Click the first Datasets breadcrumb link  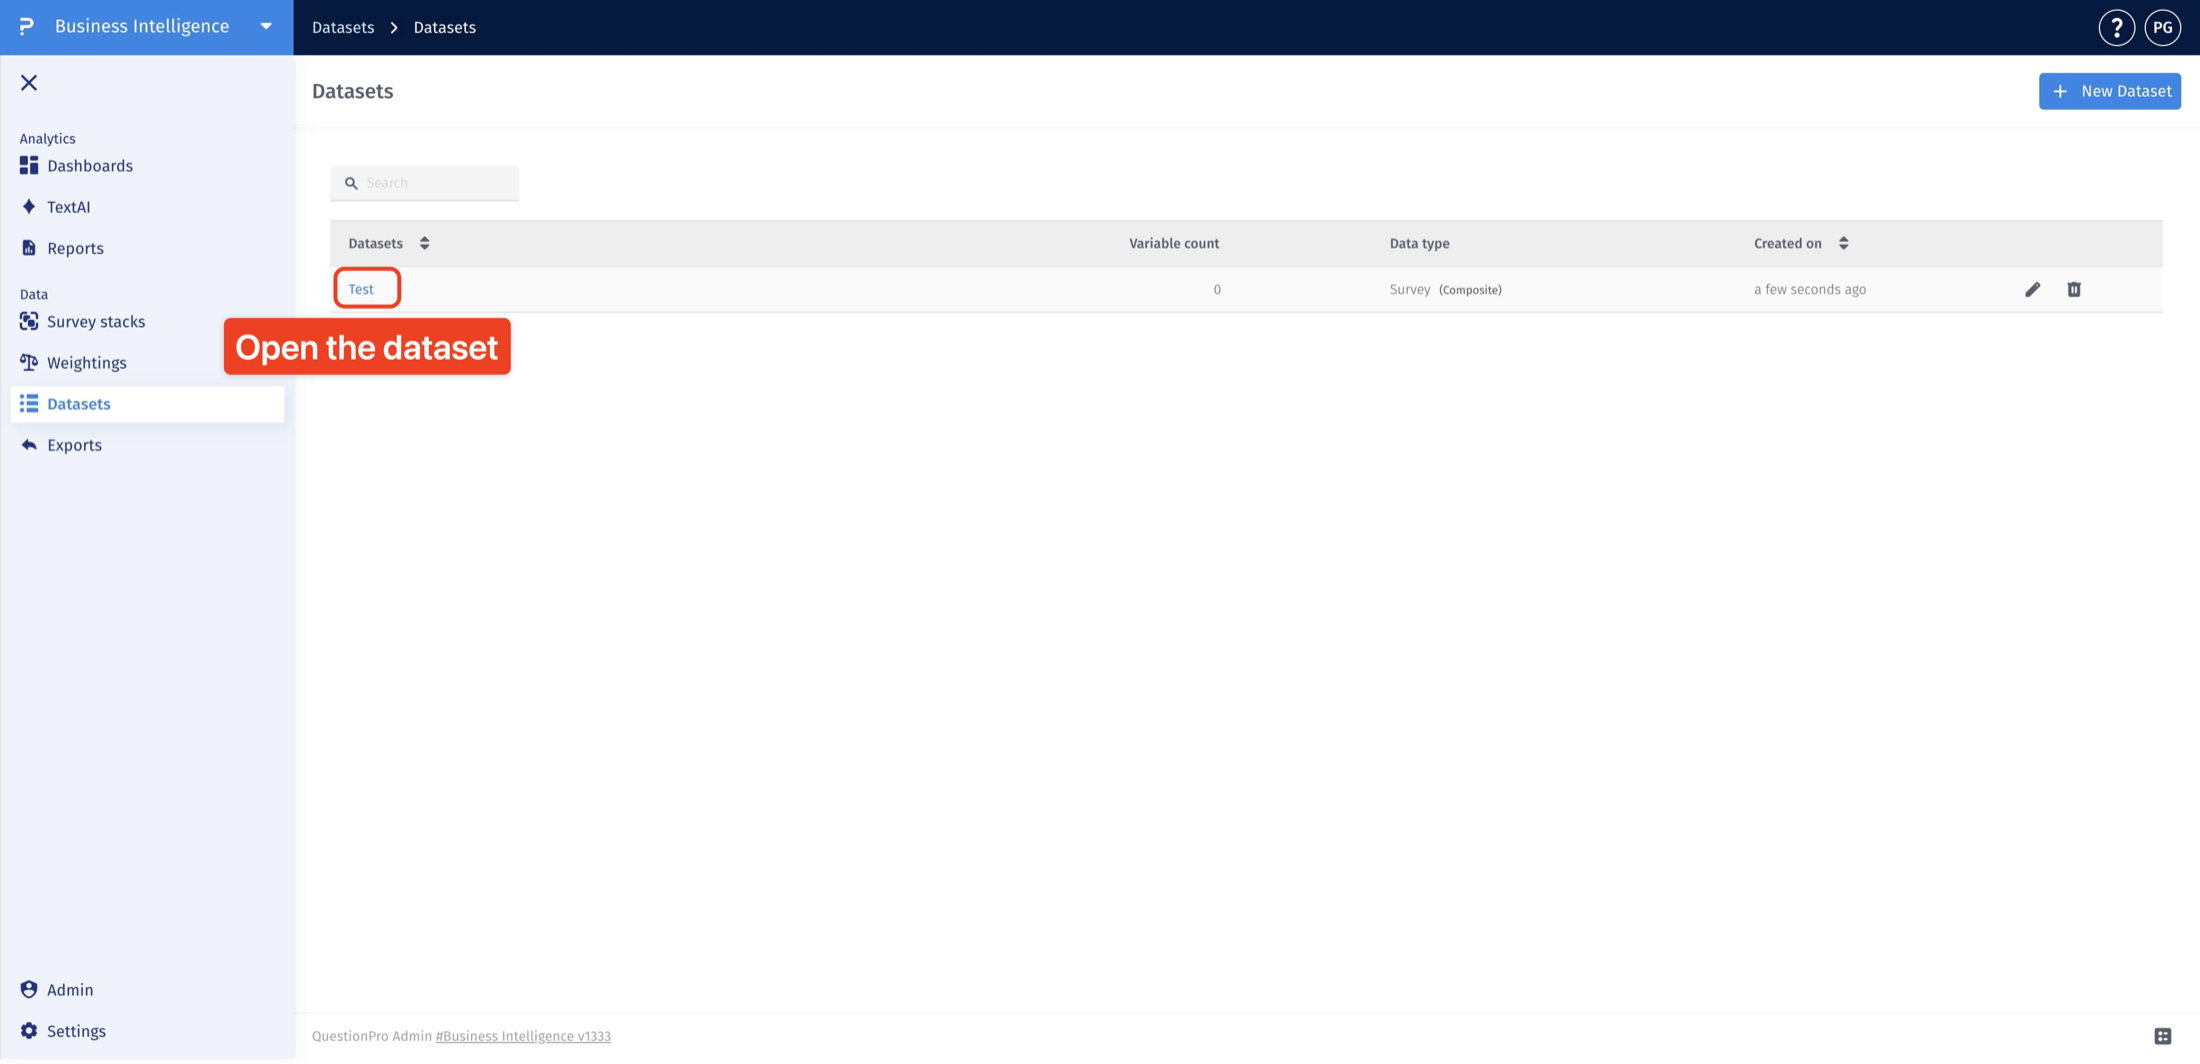[343, 27]
